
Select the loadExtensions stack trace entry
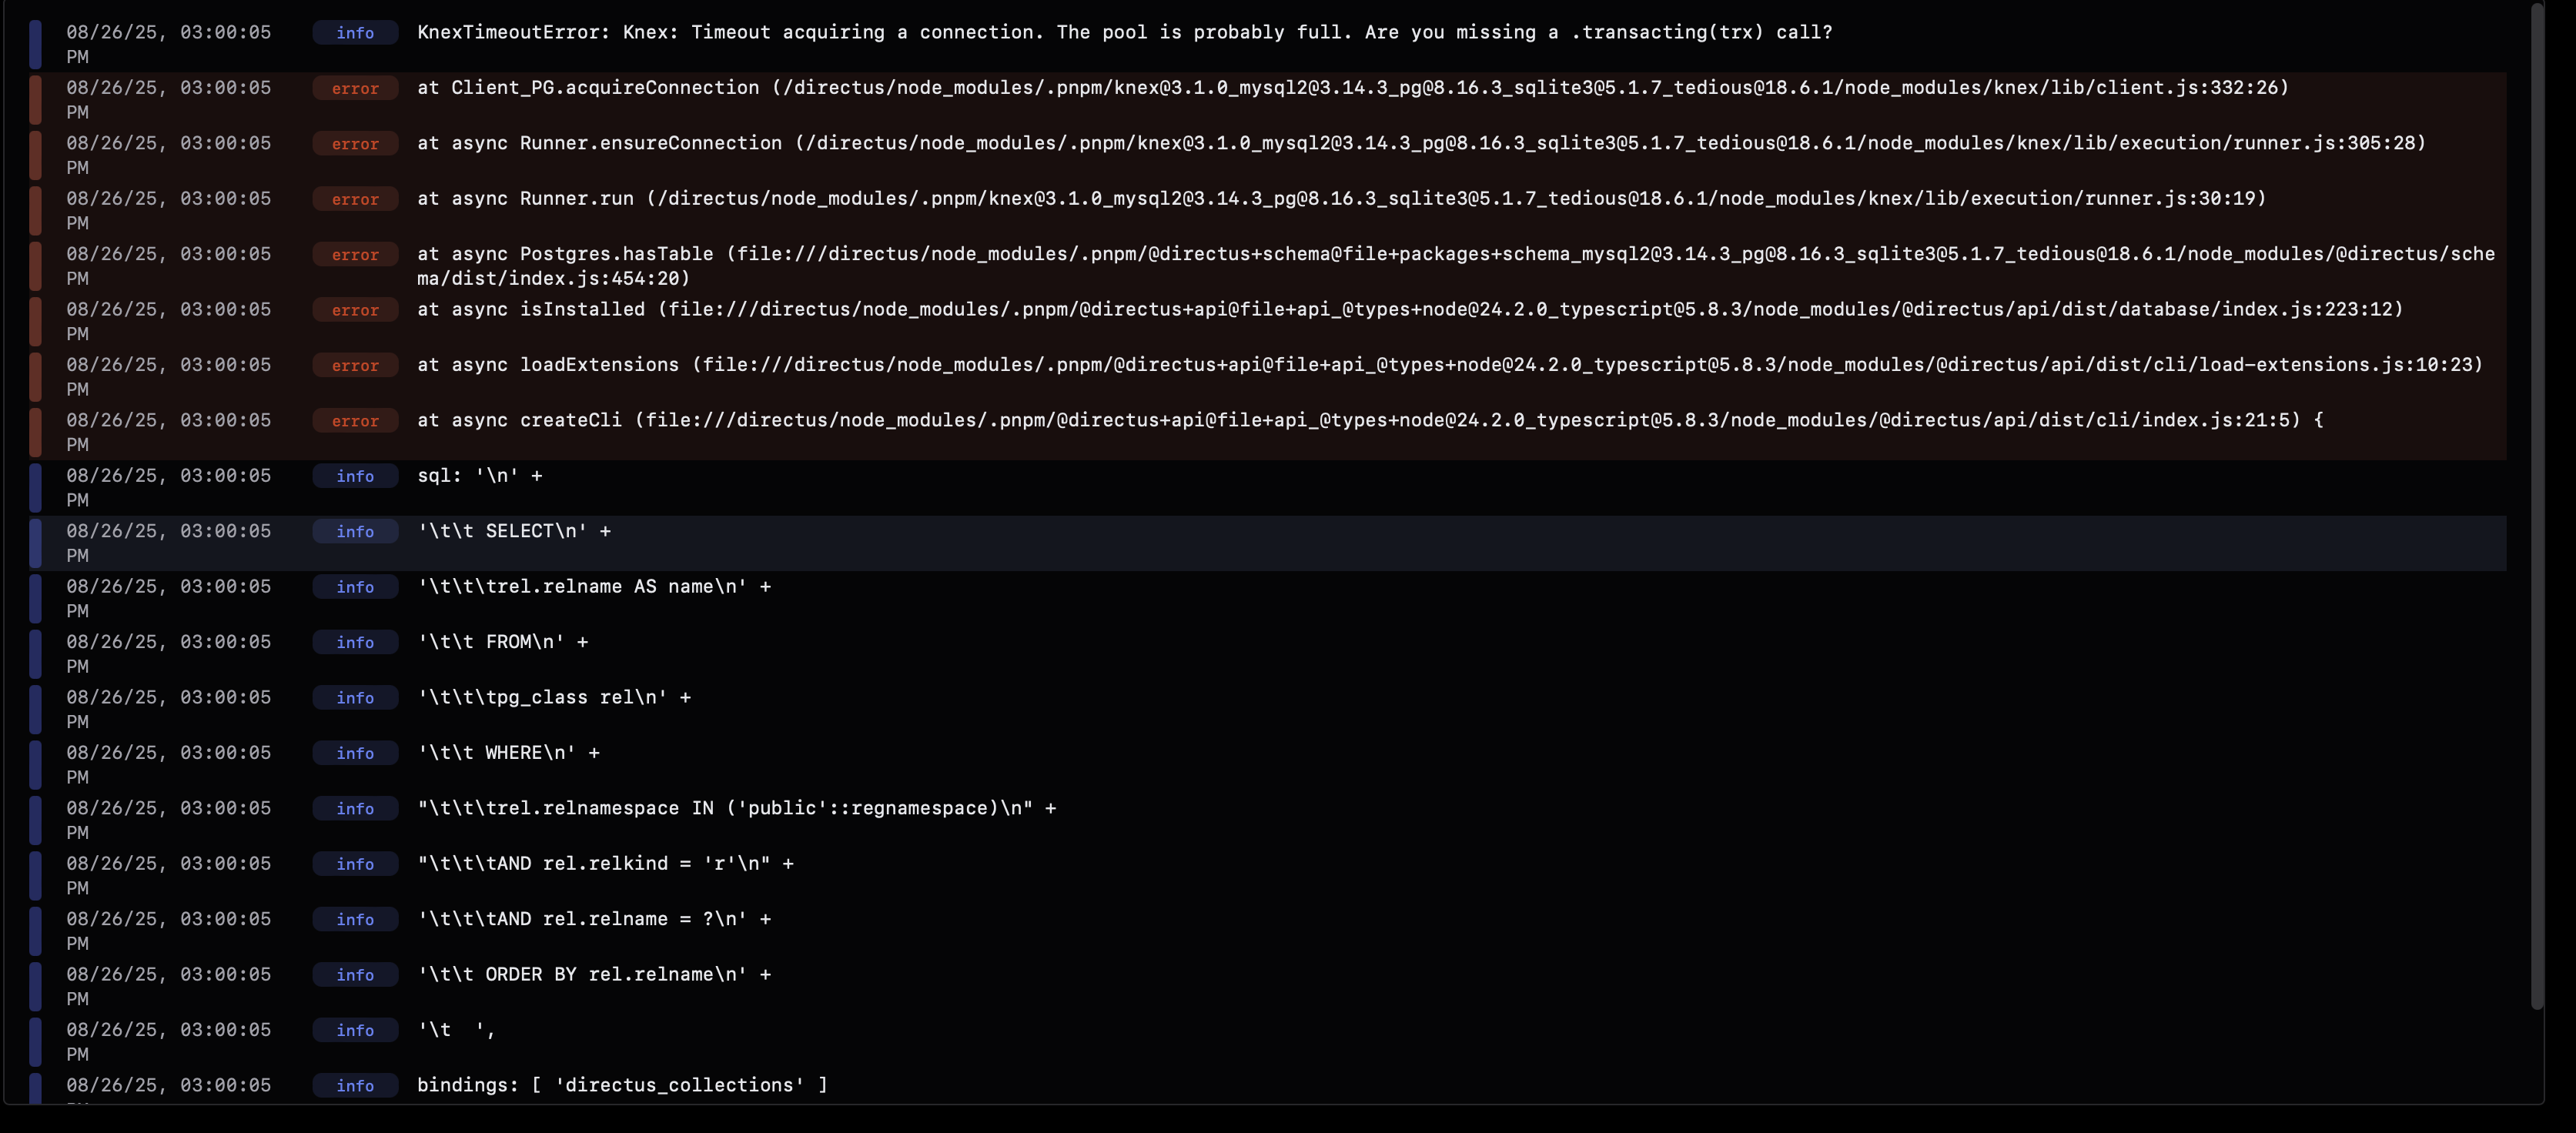click(1449, 365)
